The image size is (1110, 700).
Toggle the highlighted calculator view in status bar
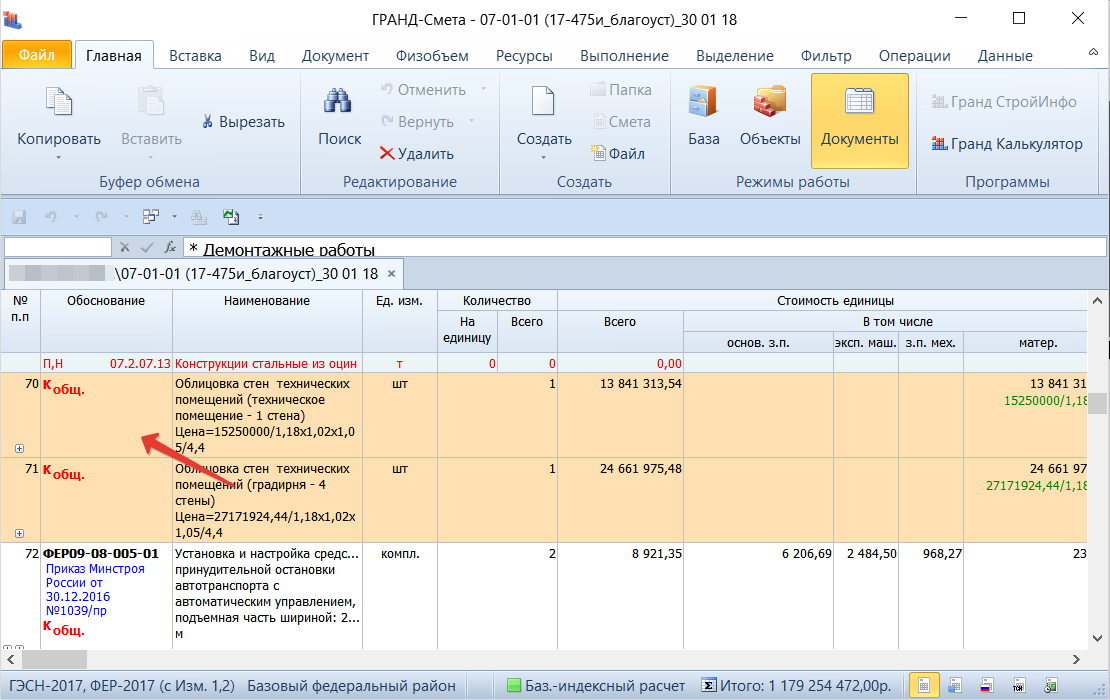click(924, 686)
